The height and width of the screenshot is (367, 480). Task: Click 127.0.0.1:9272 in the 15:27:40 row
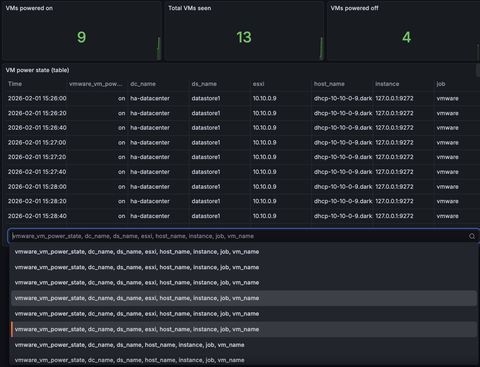[x=394, y=172]
